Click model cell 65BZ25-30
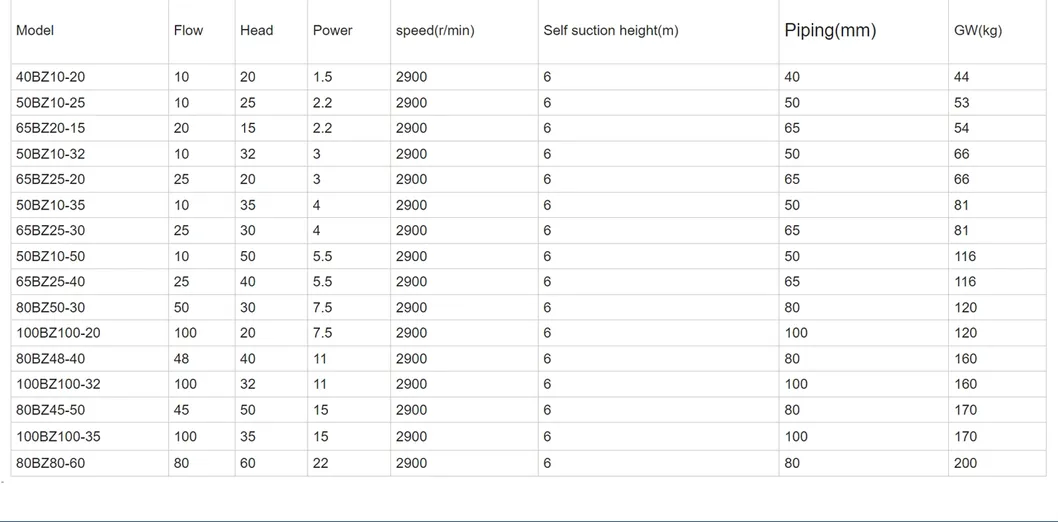 pos(51,231)
